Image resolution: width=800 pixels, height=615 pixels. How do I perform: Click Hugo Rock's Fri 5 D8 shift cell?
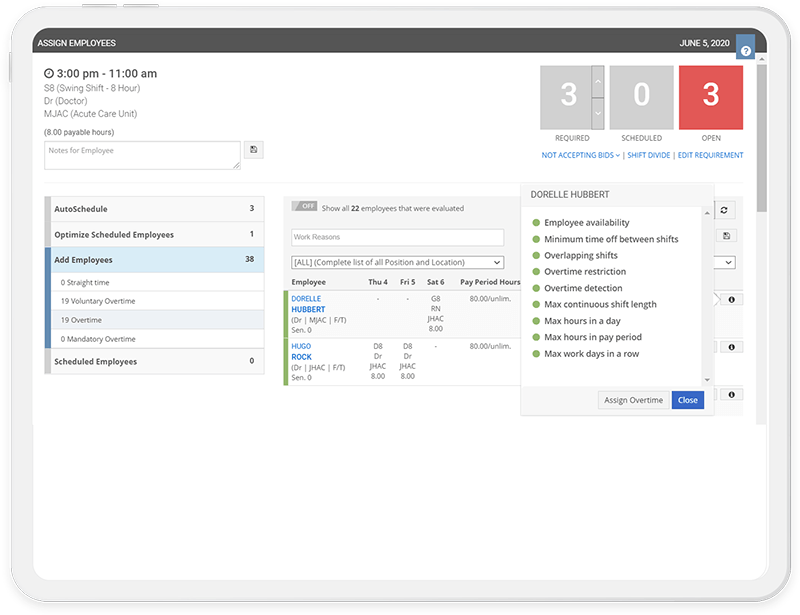pyautogui.click(x=407, y=361)
